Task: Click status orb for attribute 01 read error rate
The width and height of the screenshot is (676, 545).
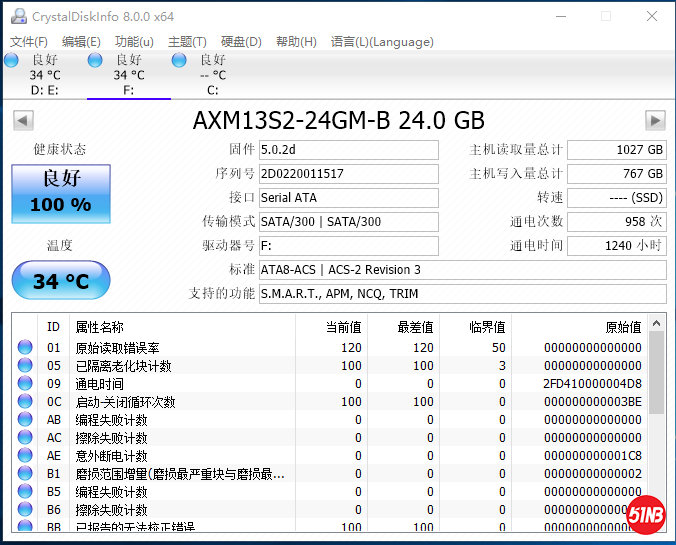Action: point(25,348)
